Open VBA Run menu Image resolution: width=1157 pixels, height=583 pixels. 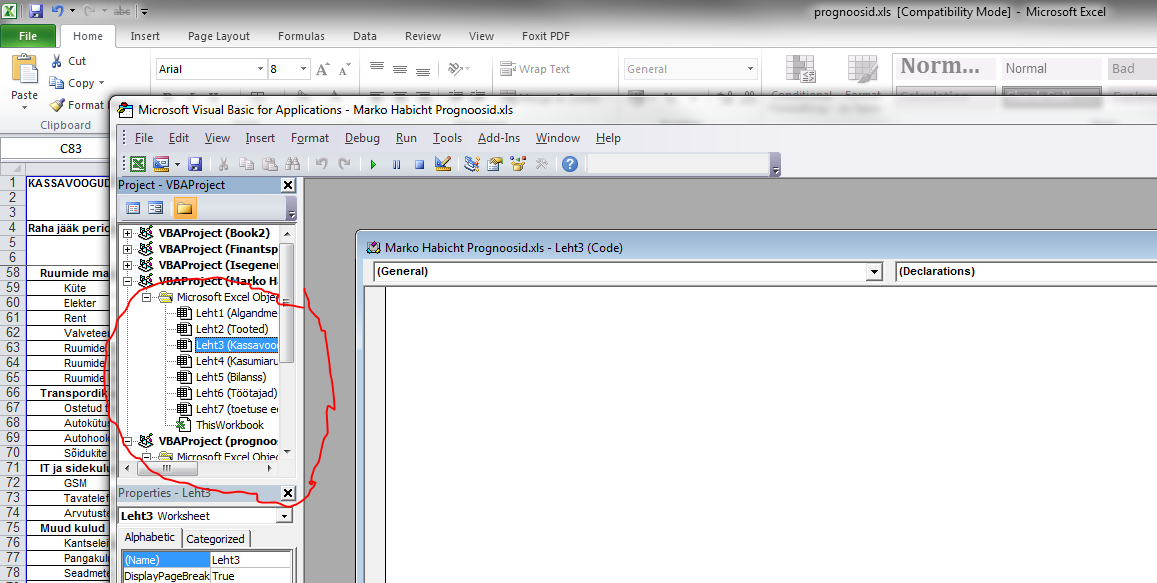pyautogui.click(x=406, y=138)
